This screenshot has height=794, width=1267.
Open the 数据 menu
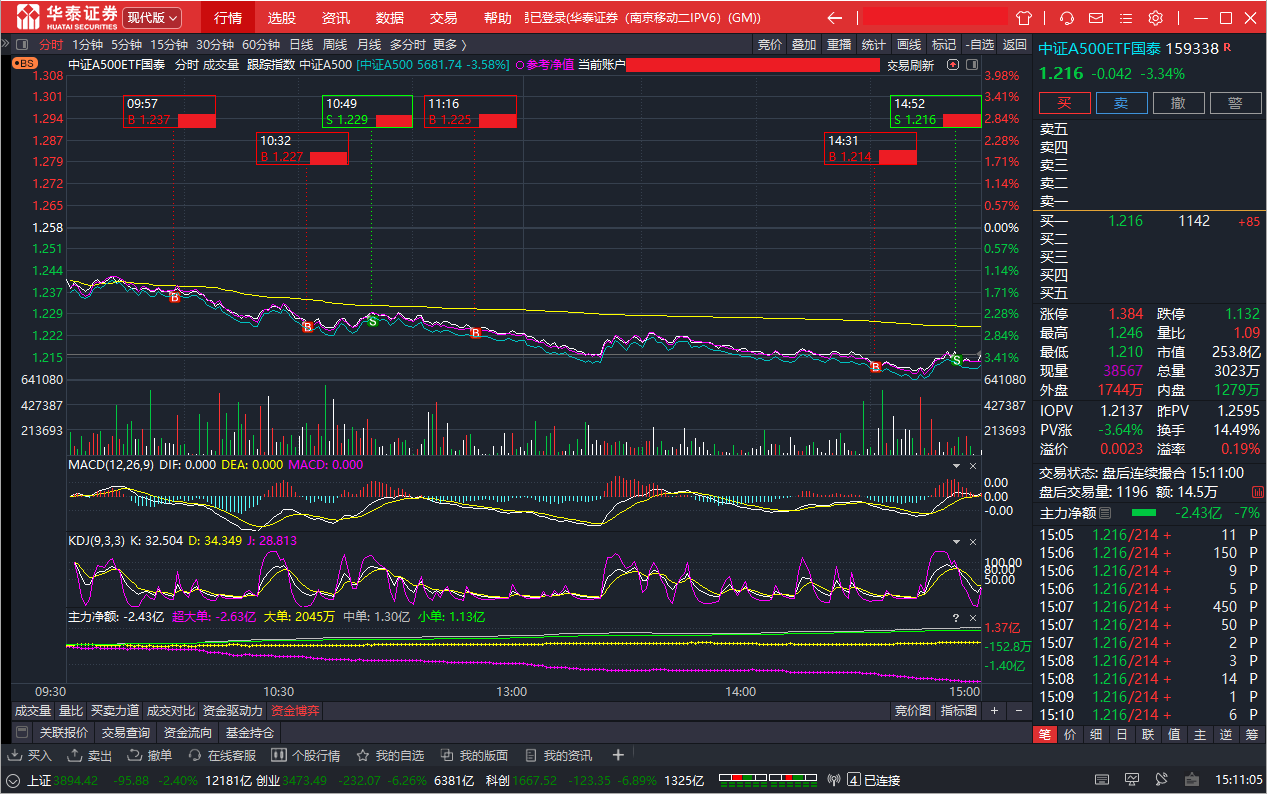(x=390, y=18)
